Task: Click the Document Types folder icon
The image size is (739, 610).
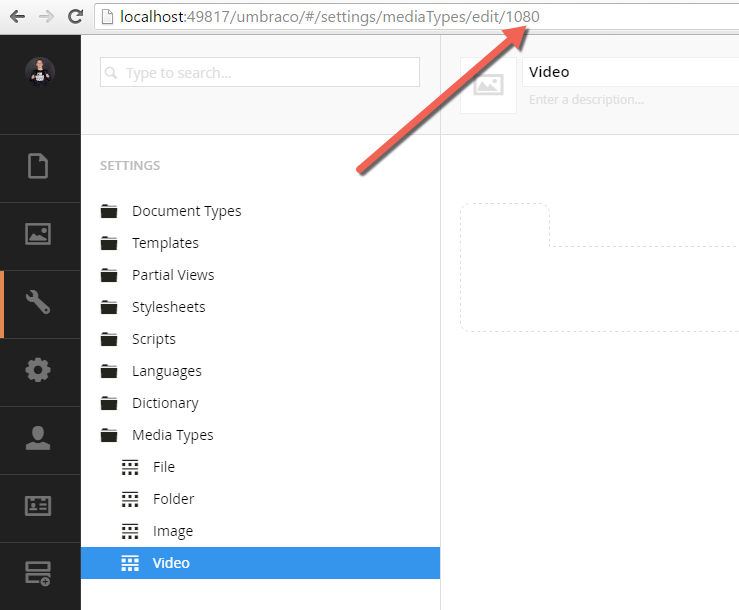Action: pos(109,211)
